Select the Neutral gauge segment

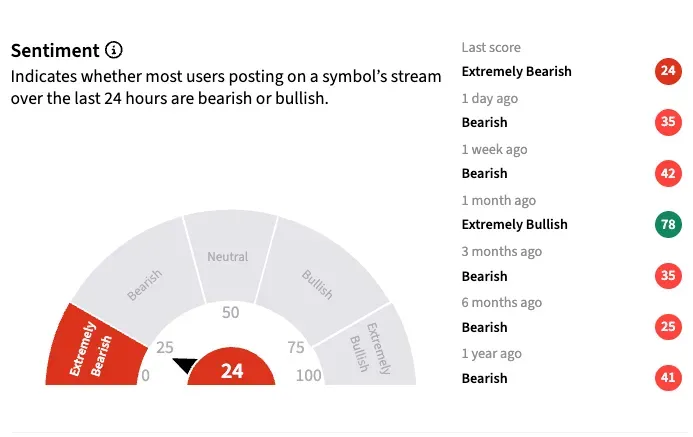tap(227, 255)
